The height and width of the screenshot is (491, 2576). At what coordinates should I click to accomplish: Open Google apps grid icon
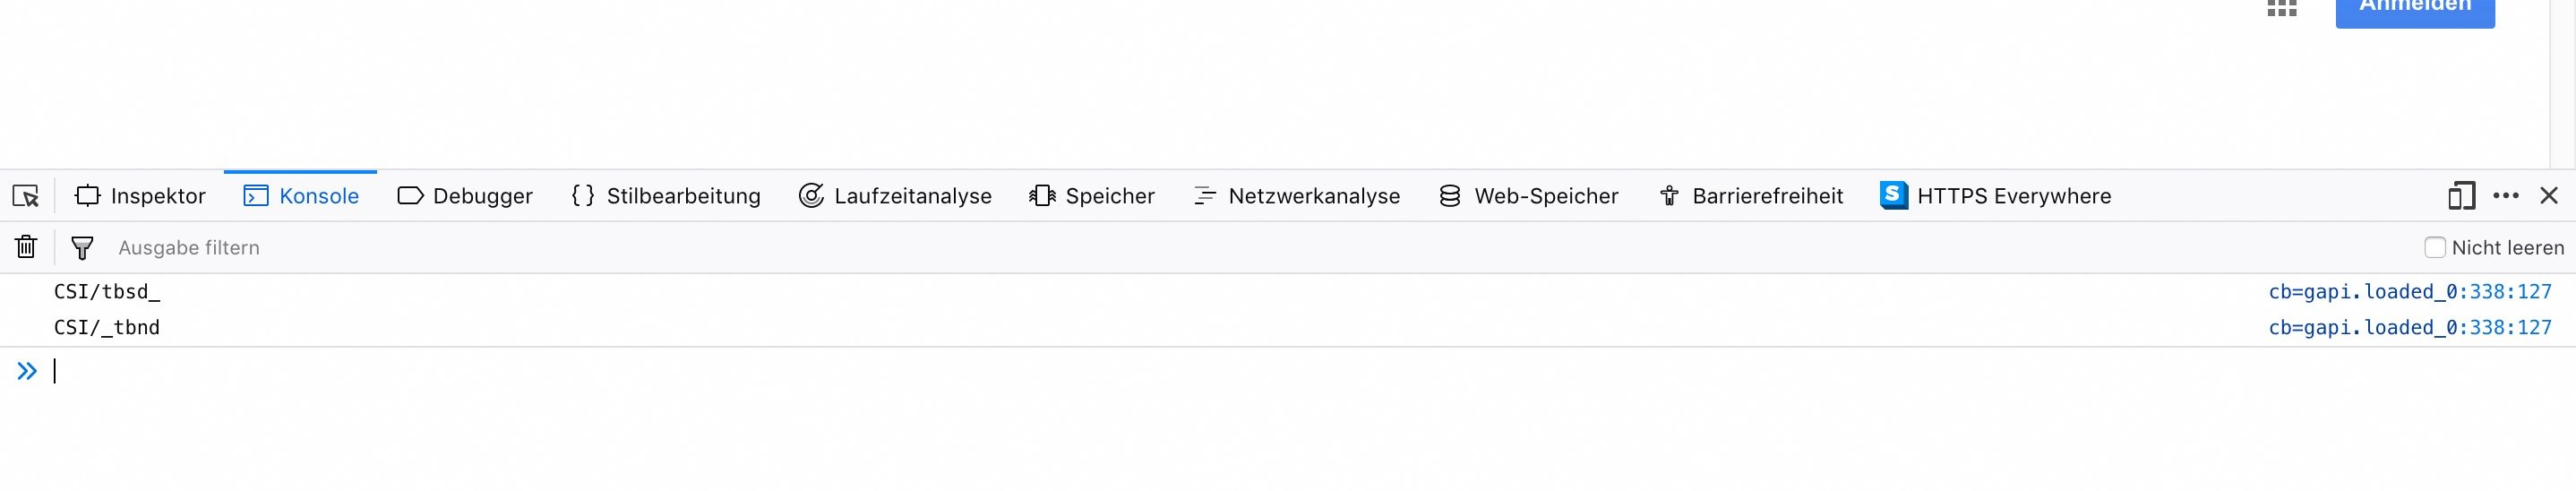(2282, 8)
